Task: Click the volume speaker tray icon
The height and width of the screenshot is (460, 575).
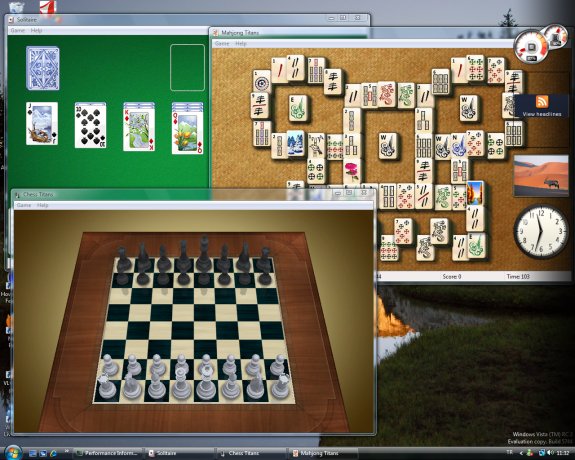Action: (x=549, y=453)
